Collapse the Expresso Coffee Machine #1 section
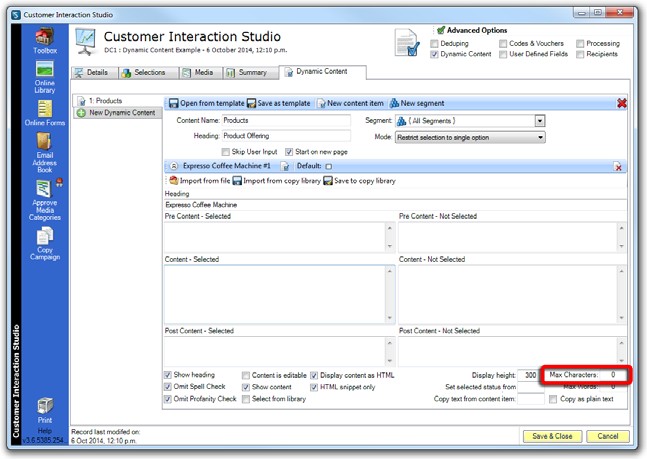The height and width of the screenshot is (459, 647). coord(174,166)
